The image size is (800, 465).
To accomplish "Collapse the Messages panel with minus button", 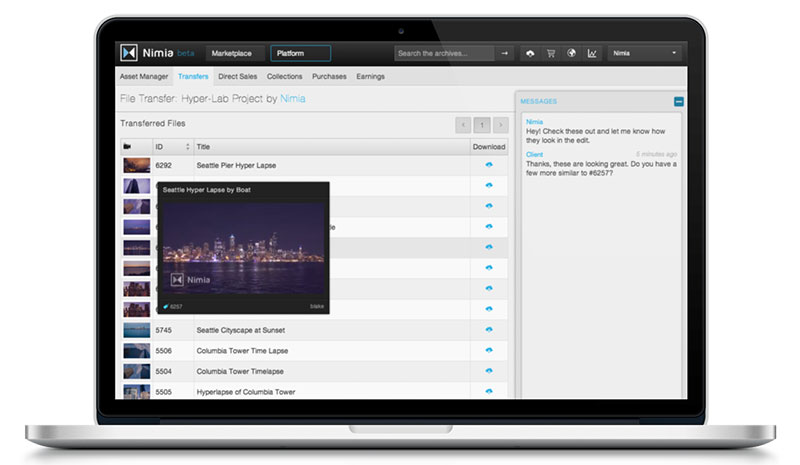I will click(679, 102).
